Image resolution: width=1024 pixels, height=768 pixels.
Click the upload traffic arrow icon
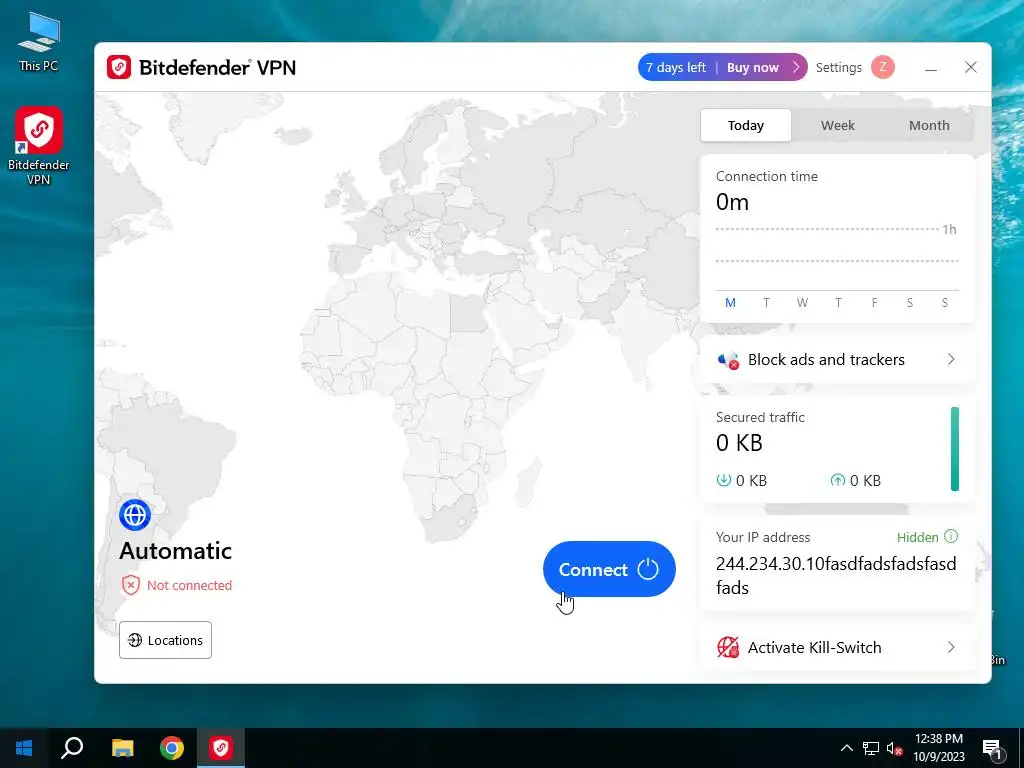pyautogui.click(x=837, y=480)
